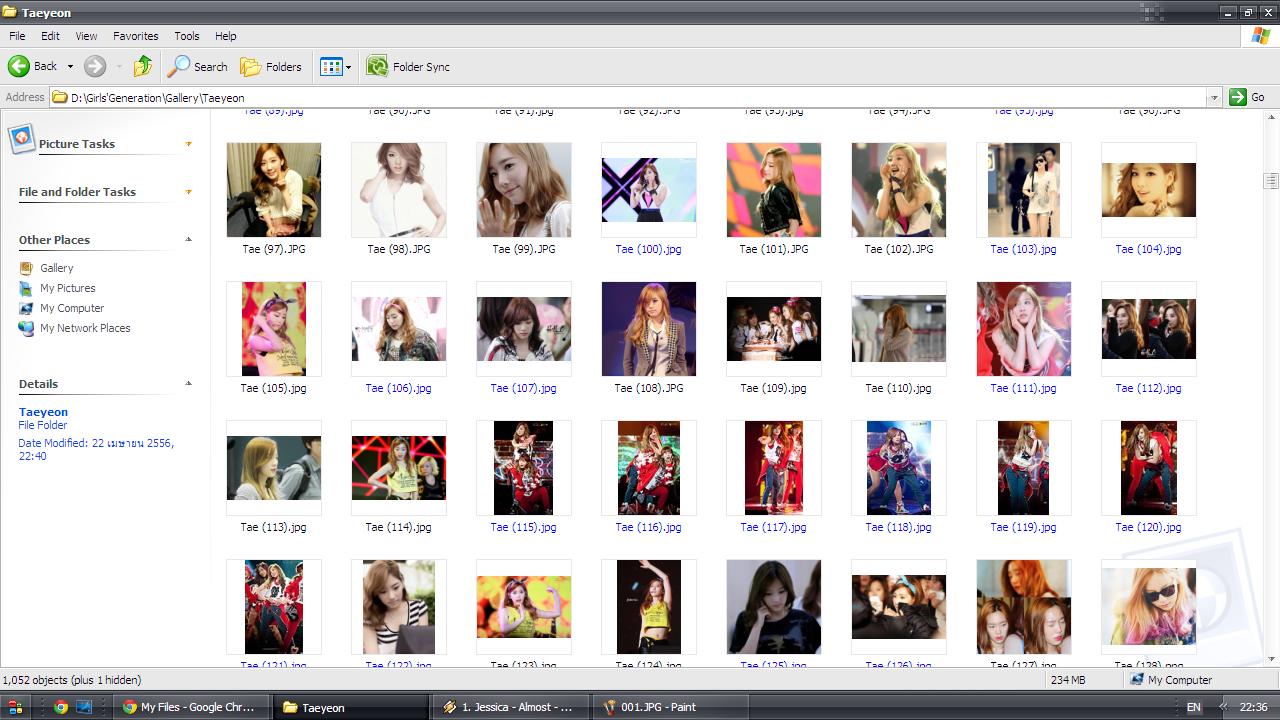Open the My Network Places link
This screenshot has height=720, width=1280.
85,328
